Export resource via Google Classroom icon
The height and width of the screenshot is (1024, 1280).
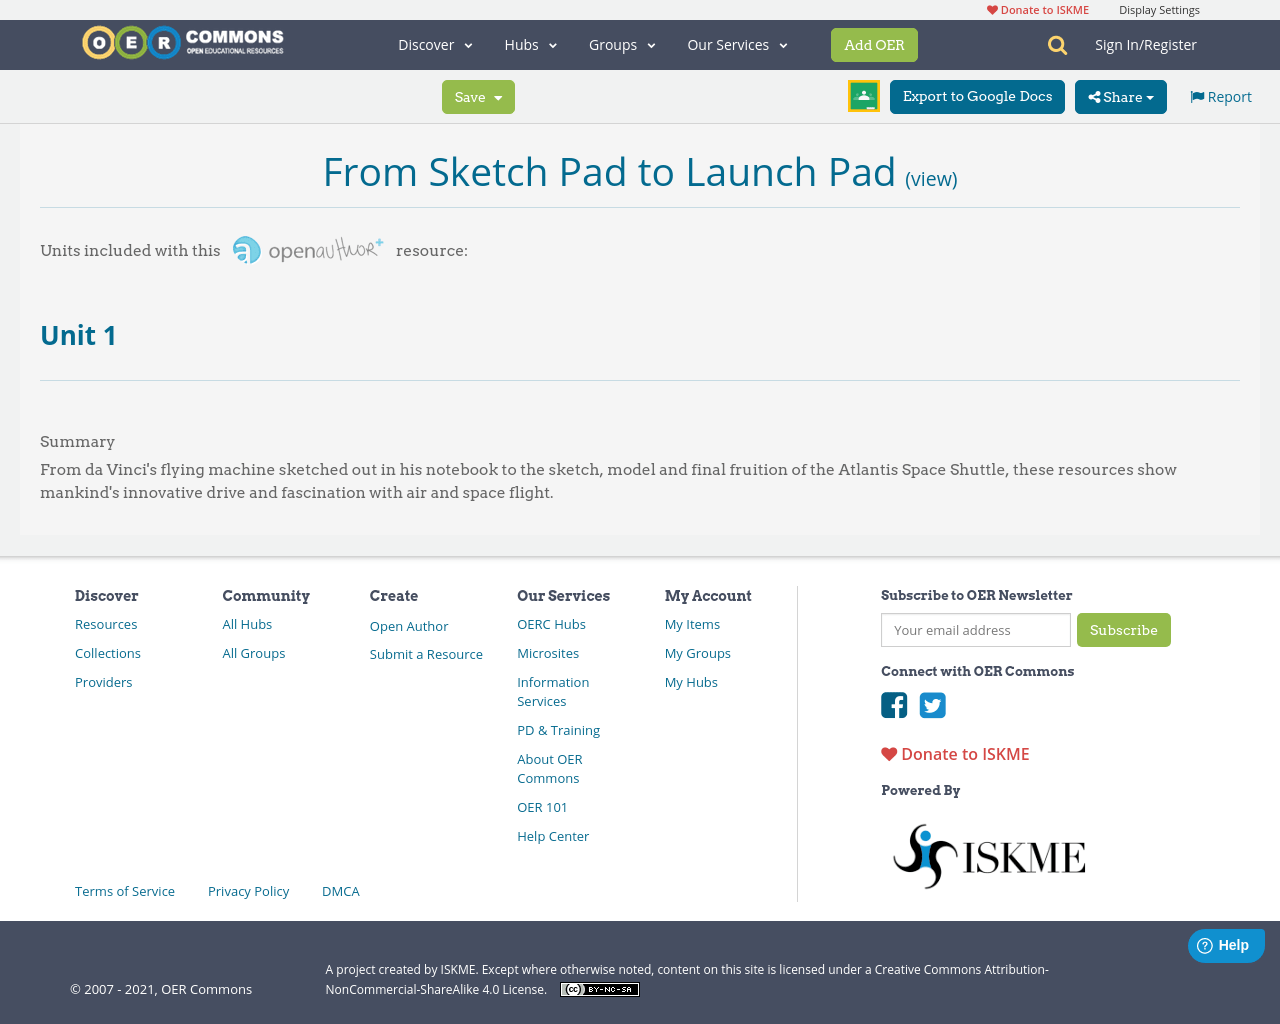click(863, 94)
